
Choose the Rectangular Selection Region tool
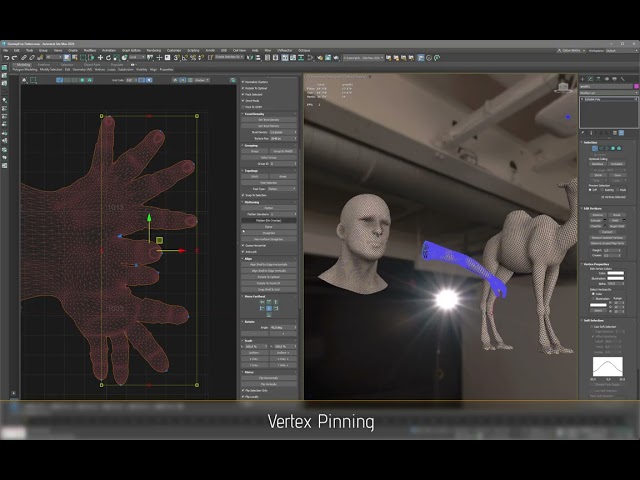click(83, 58)
